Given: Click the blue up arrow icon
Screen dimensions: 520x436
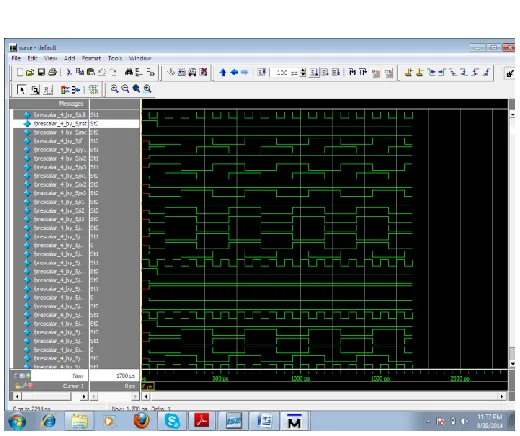Looking at the screenshot, I should [x=223, y=72].
